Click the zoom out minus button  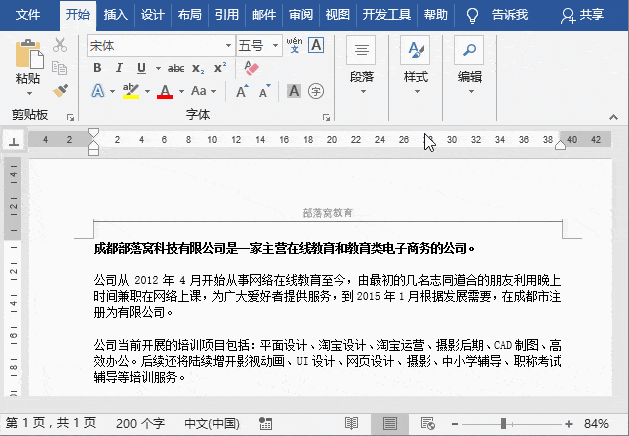[x=455, y=424]
